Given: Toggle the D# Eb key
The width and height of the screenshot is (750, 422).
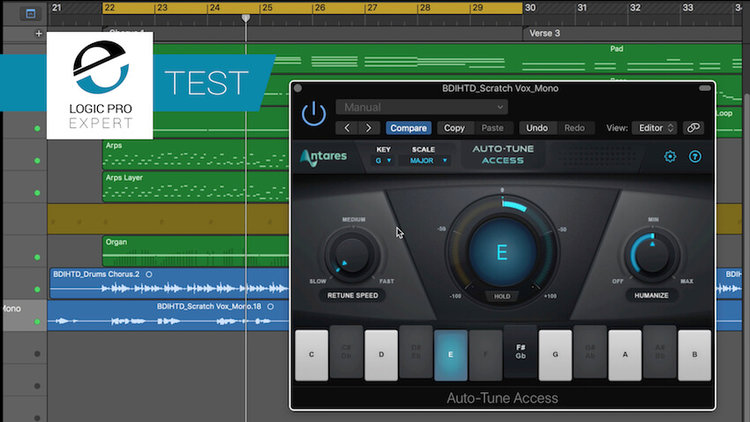Looking at the screenshot, I should pyautogui.click(x=416, y=352).
